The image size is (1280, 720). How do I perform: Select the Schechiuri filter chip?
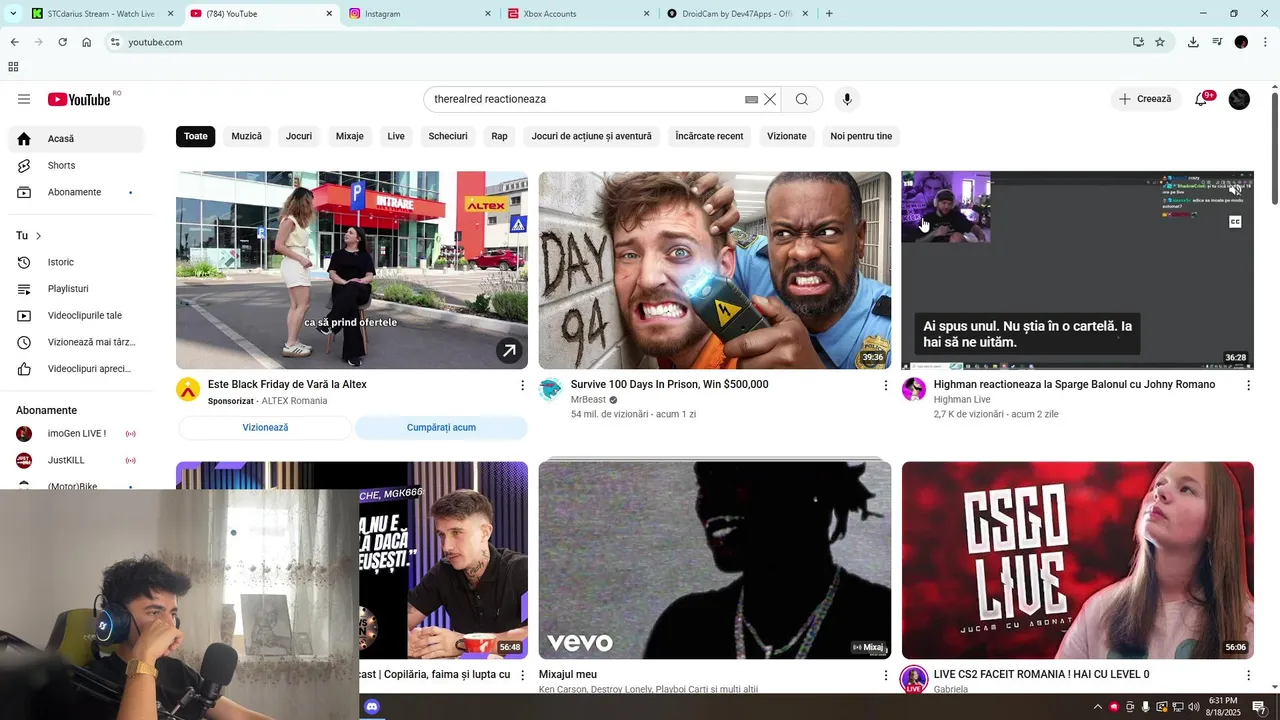pyautogui.click(x=448, y=136)
